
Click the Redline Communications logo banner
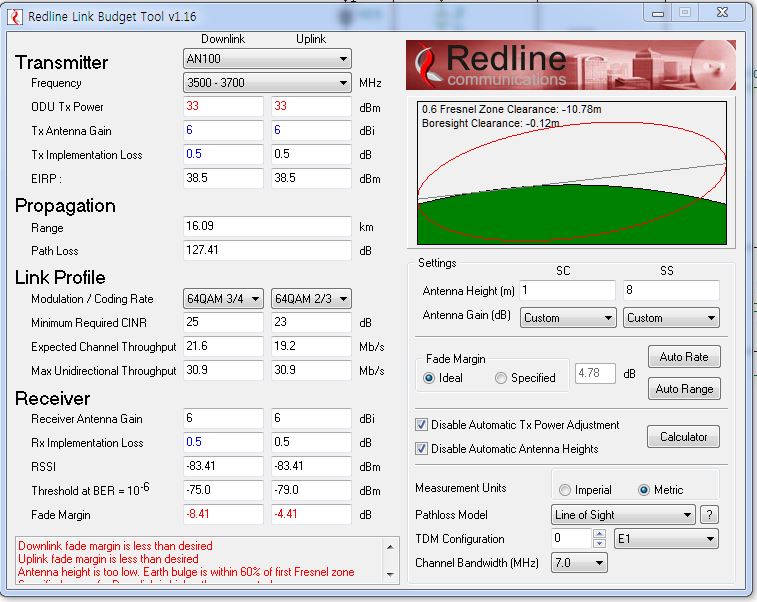point(571,65)
